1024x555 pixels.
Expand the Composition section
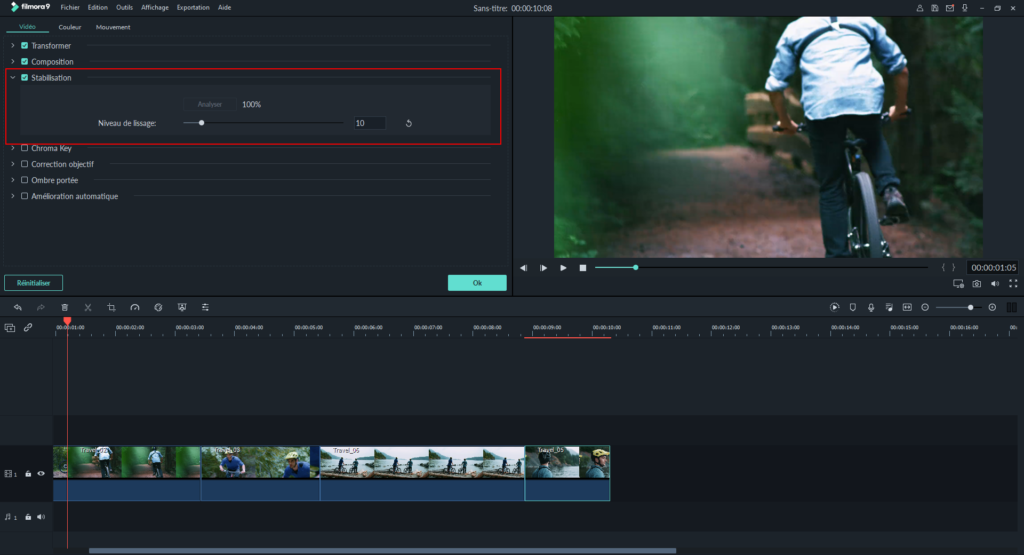click(x=12, y=61)
